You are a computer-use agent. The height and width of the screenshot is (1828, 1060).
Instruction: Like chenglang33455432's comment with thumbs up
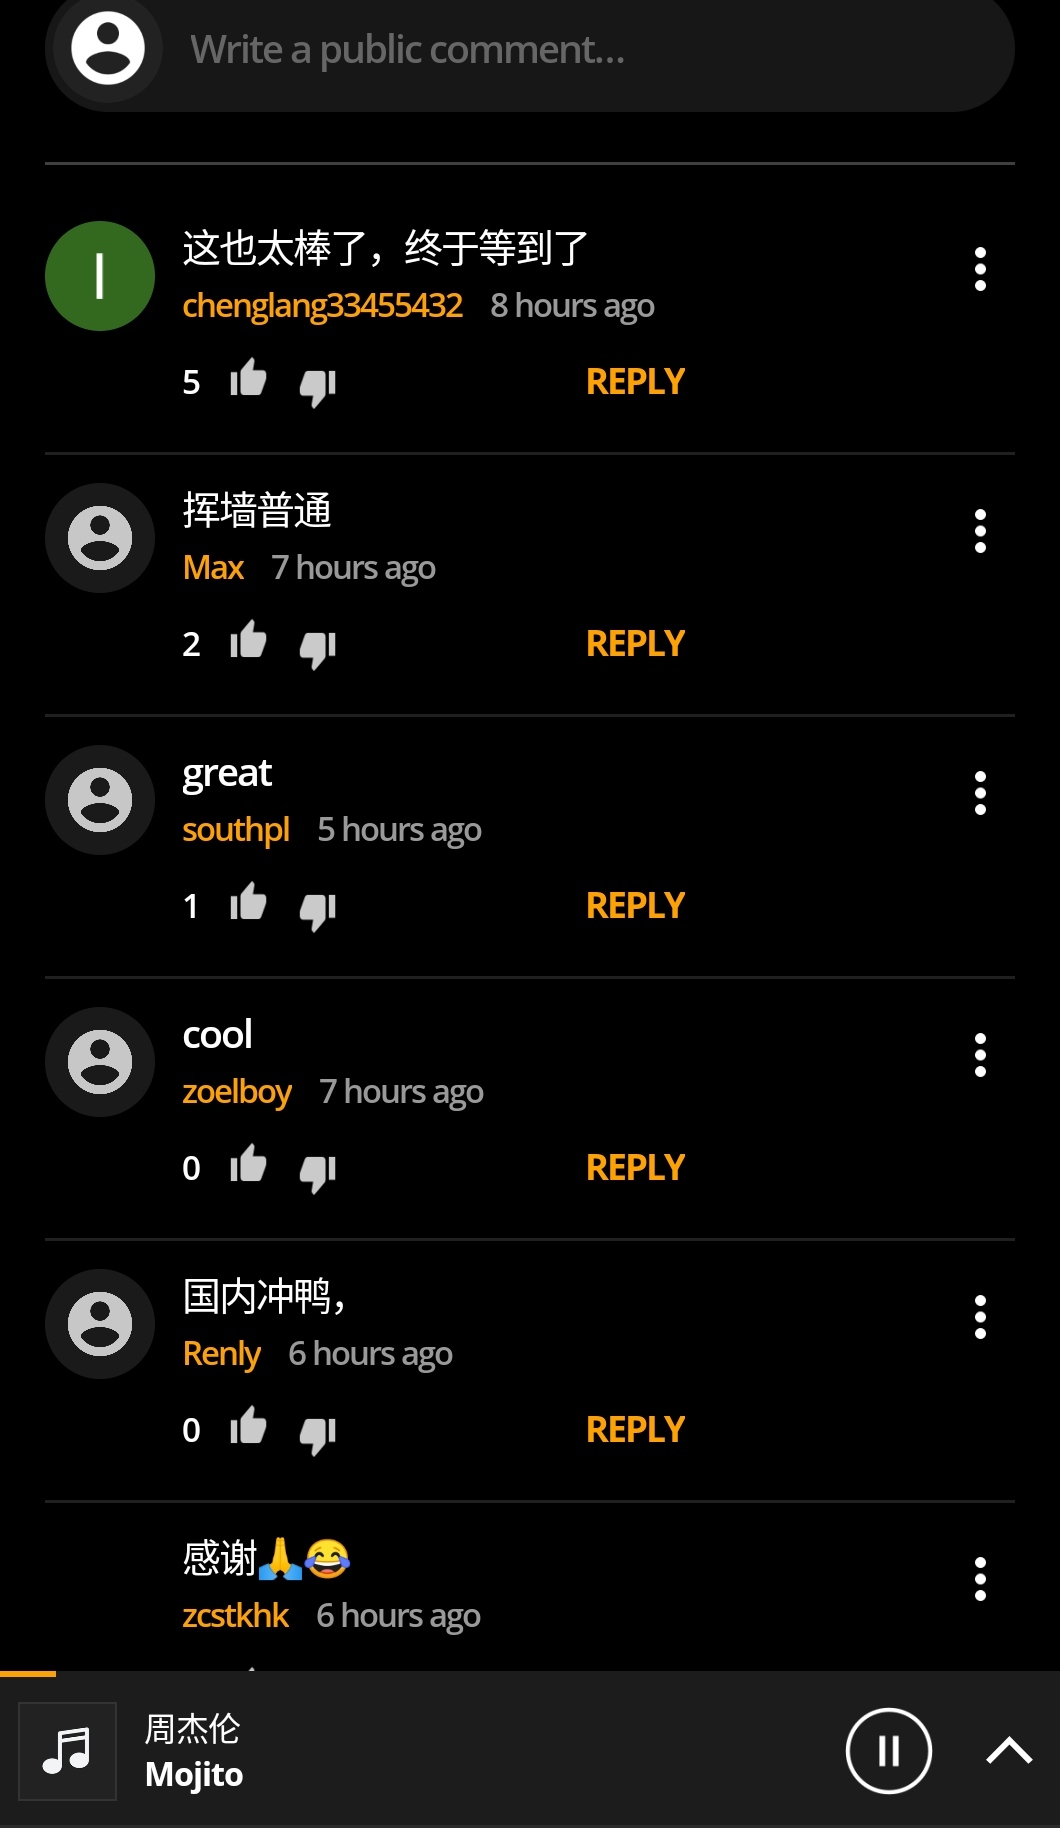click(x=248, y=379)
